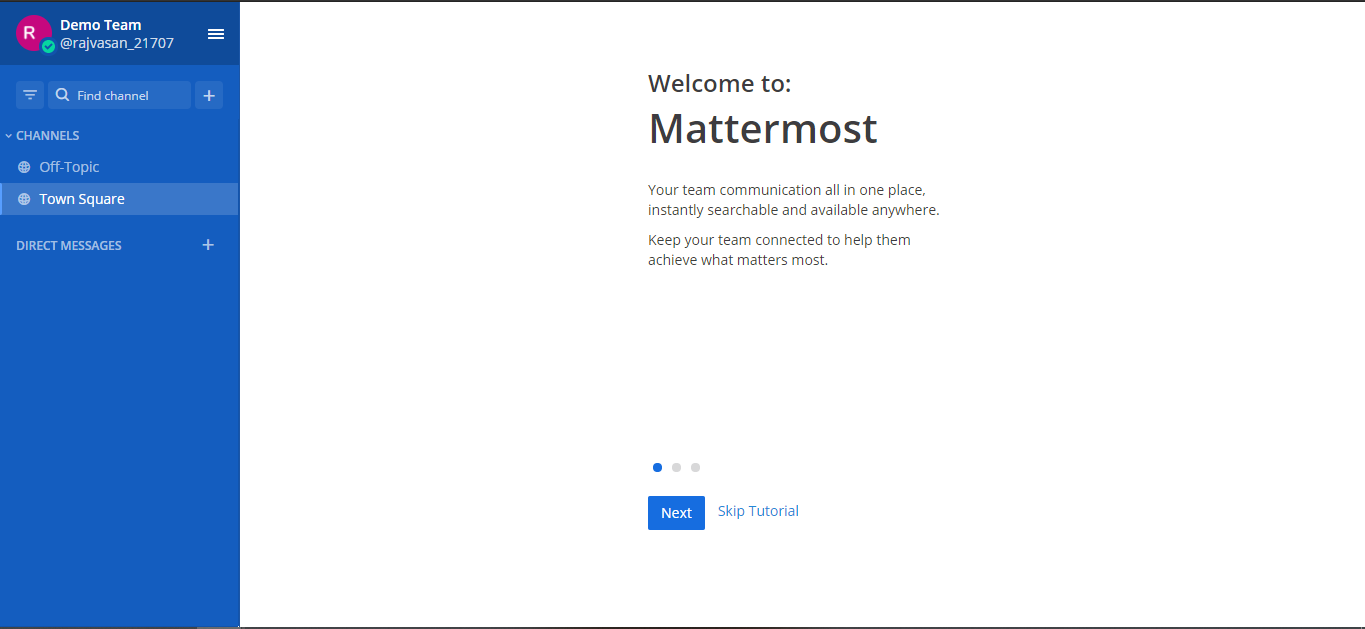1365x629 pixels.
Task: Open the channel filter icon
Action: 29,94
